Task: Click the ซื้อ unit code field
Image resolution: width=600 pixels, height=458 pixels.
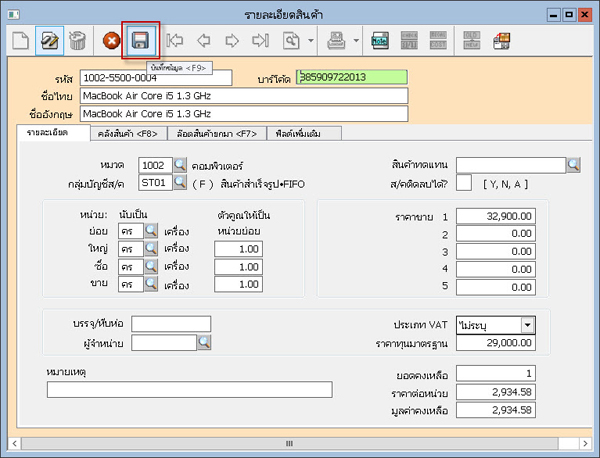Action: [x=131, y=266]
